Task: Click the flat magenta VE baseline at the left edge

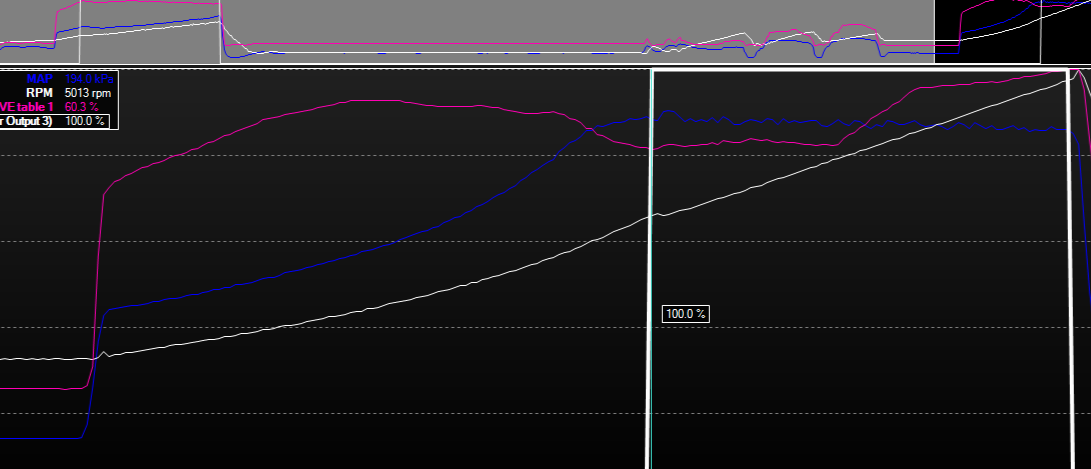Action: (42, 388)
